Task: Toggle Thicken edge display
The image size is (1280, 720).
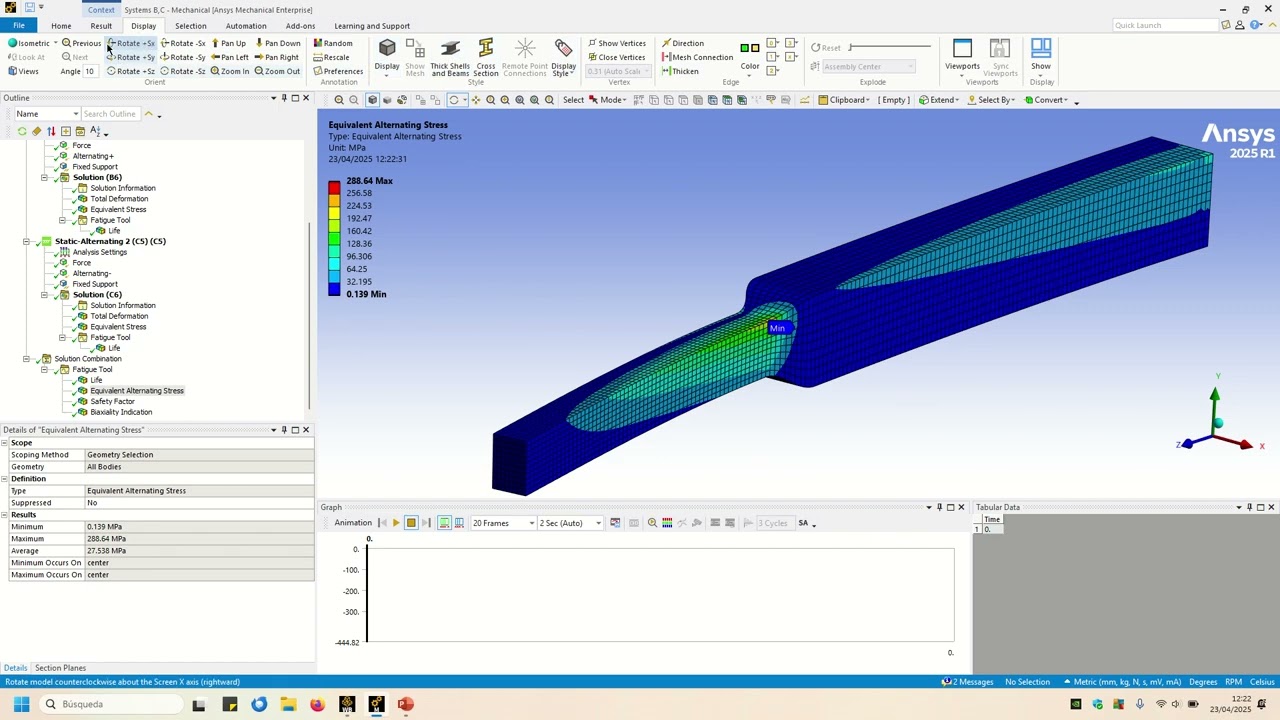Action: [x=680, y=71]
